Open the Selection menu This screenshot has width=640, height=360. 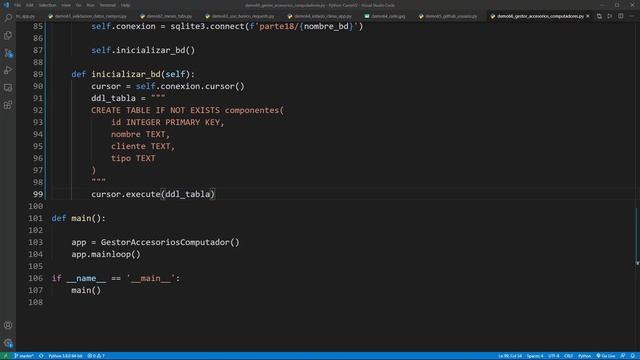[47, 5]
